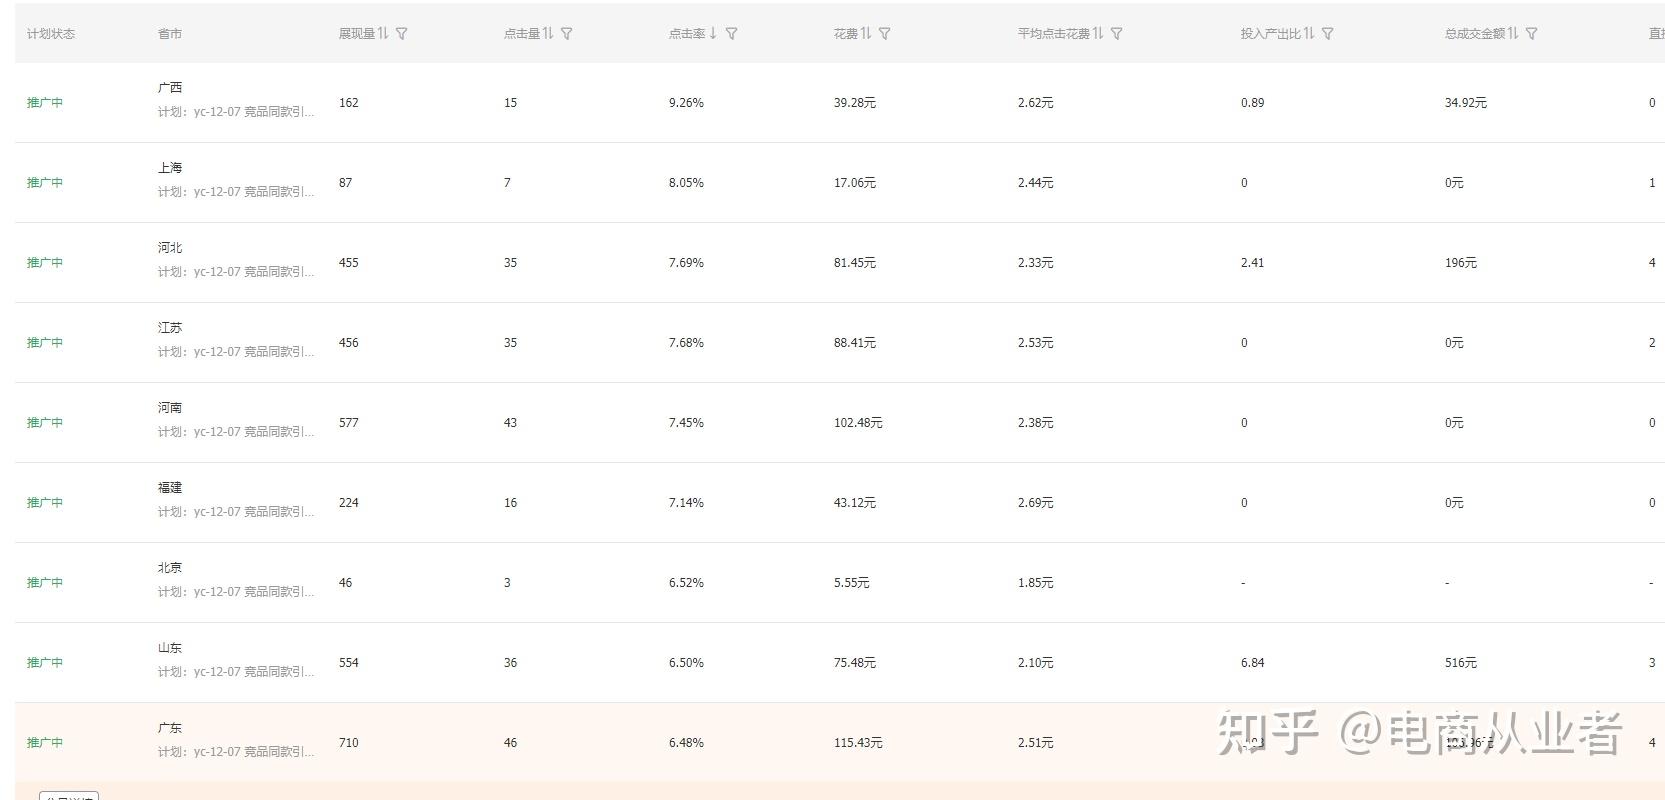1665x800 pixels.
Task: Click the 推广中 status in 河北 row
Action: coord(45,263)
